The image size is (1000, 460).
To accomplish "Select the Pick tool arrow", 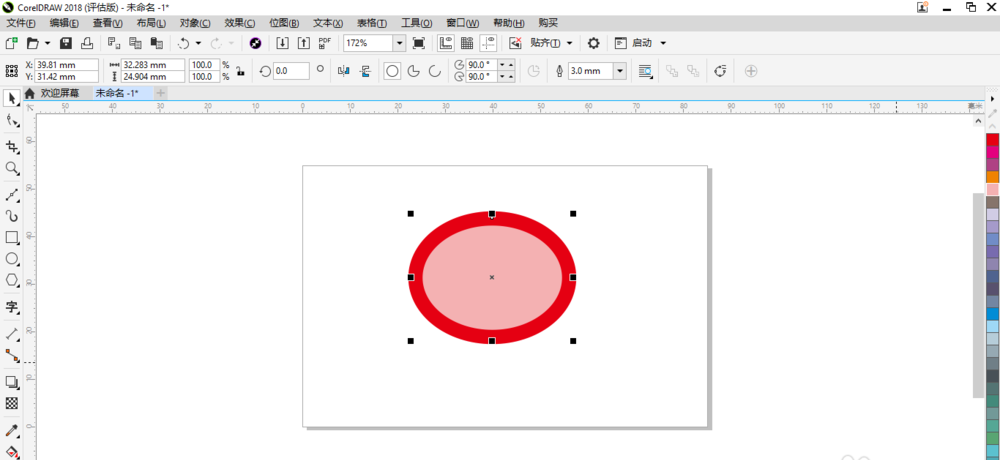I will click(11, 98).
